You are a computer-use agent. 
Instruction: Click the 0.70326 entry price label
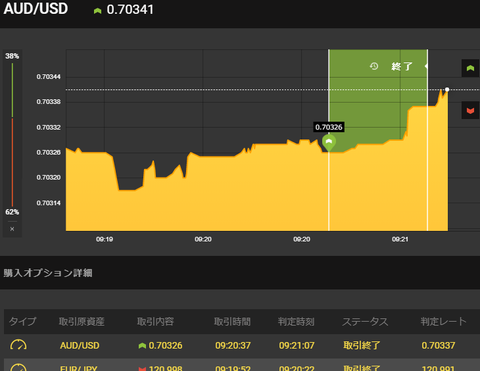pyautogui.click(x=329, y=127)
